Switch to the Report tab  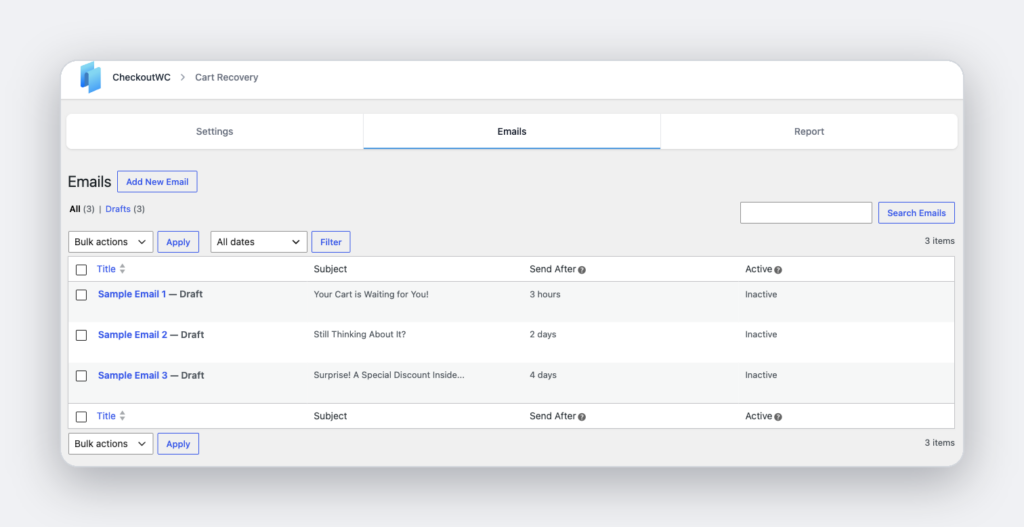(809, 131)
